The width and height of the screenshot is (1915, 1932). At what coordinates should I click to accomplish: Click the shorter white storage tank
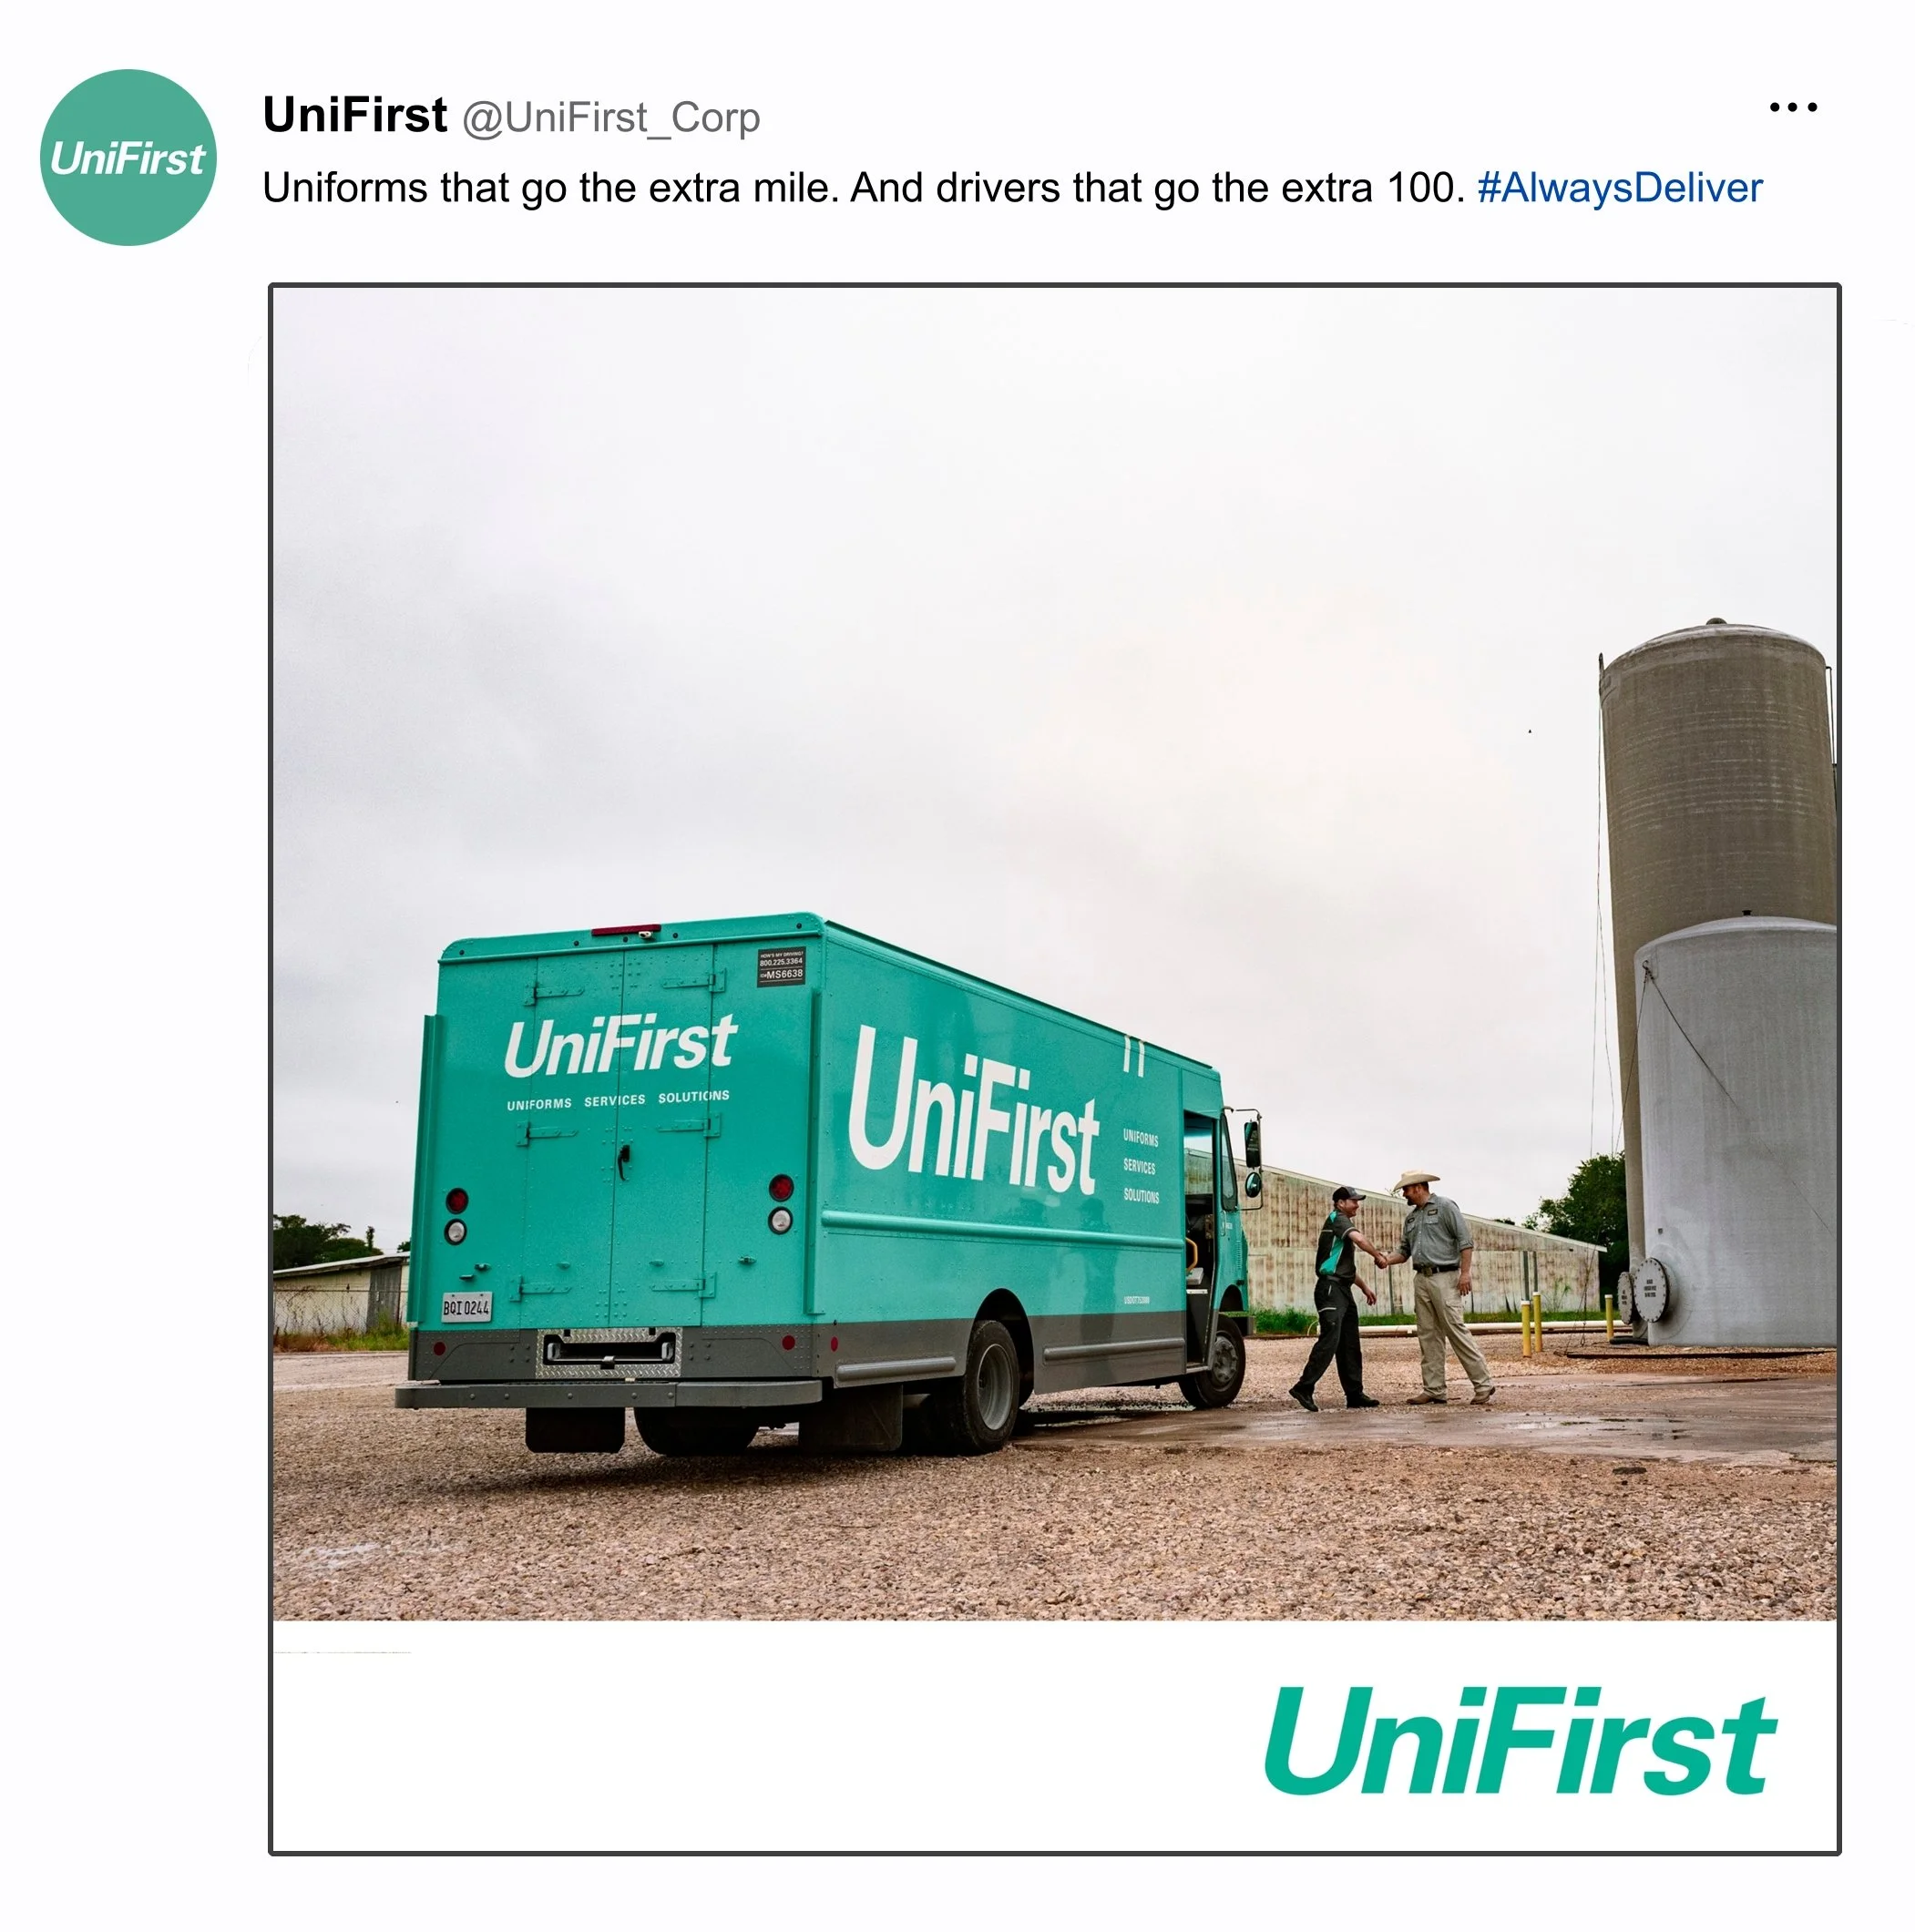pos(1738,1132)
